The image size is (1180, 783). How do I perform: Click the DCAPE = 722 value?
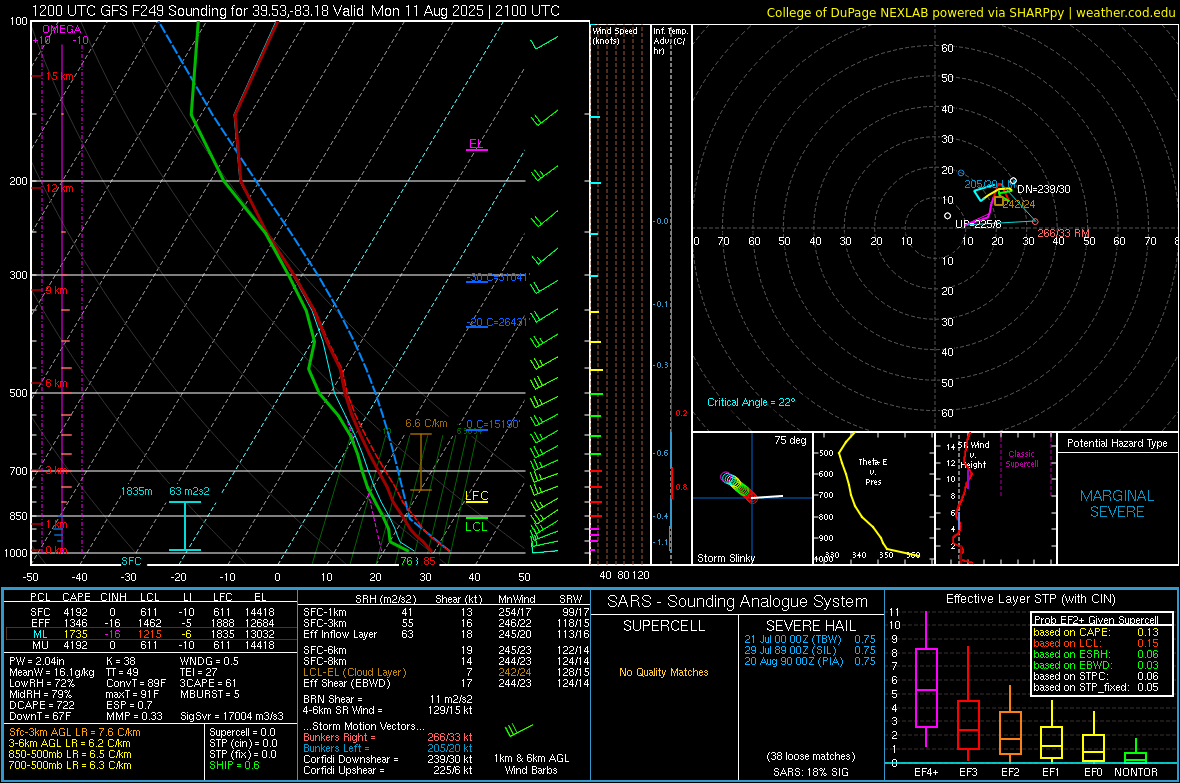[41, 705]
